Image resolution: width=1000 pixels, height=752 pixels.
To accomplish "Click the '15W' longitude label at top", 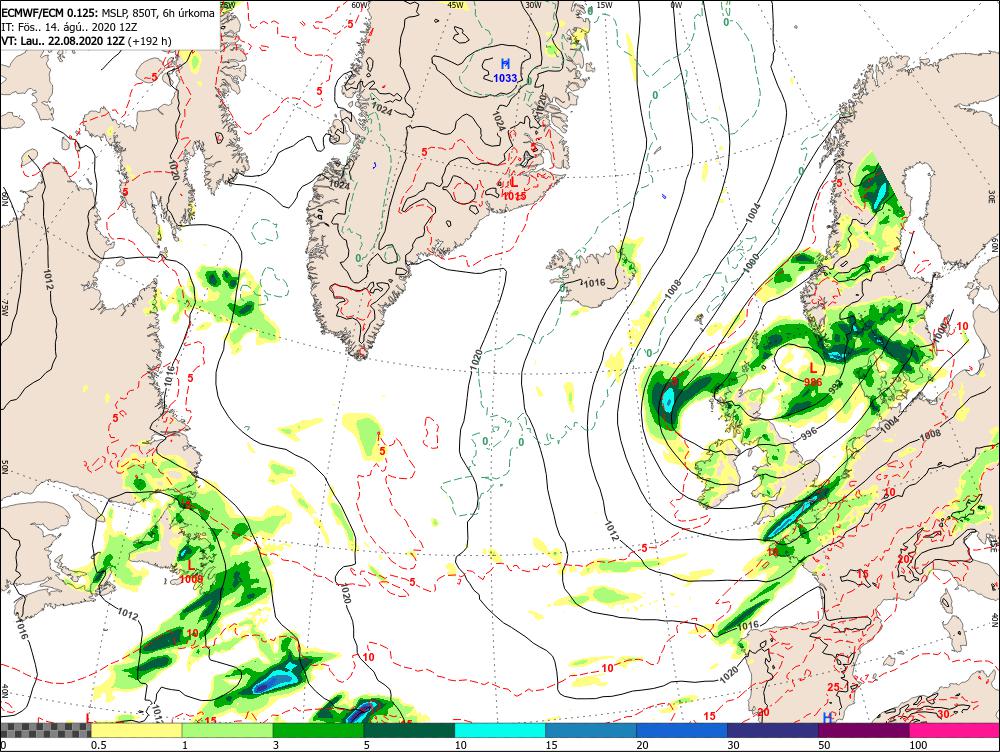I will click(605, 5).
